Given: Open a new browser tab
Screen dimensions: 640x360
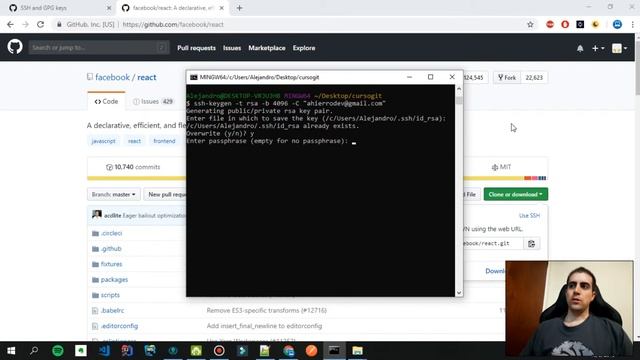Looking at the screenshot, I should (240, 8).
